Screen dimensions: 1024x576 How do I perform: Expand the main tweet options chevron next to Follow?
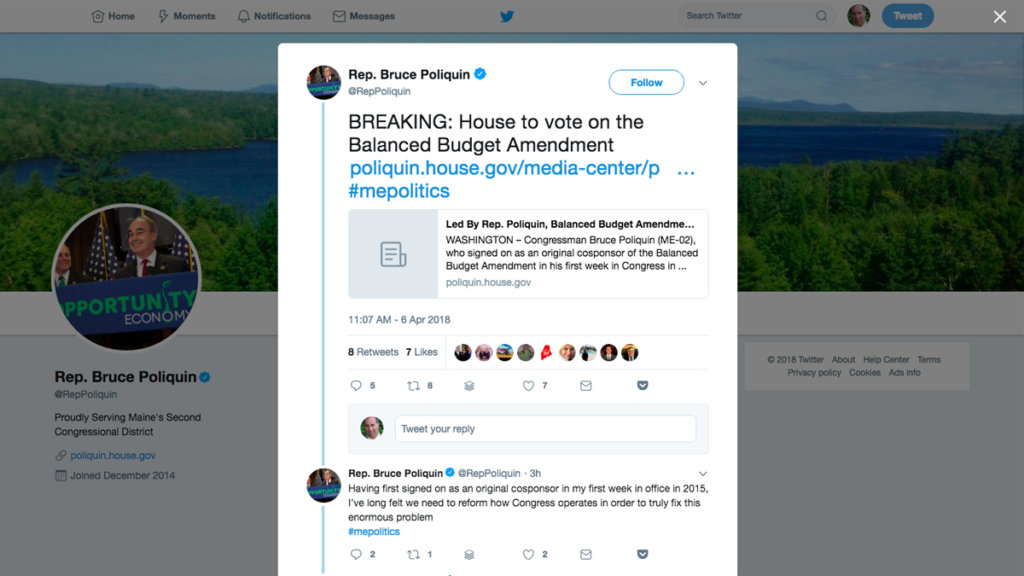[x=703, y=83]
